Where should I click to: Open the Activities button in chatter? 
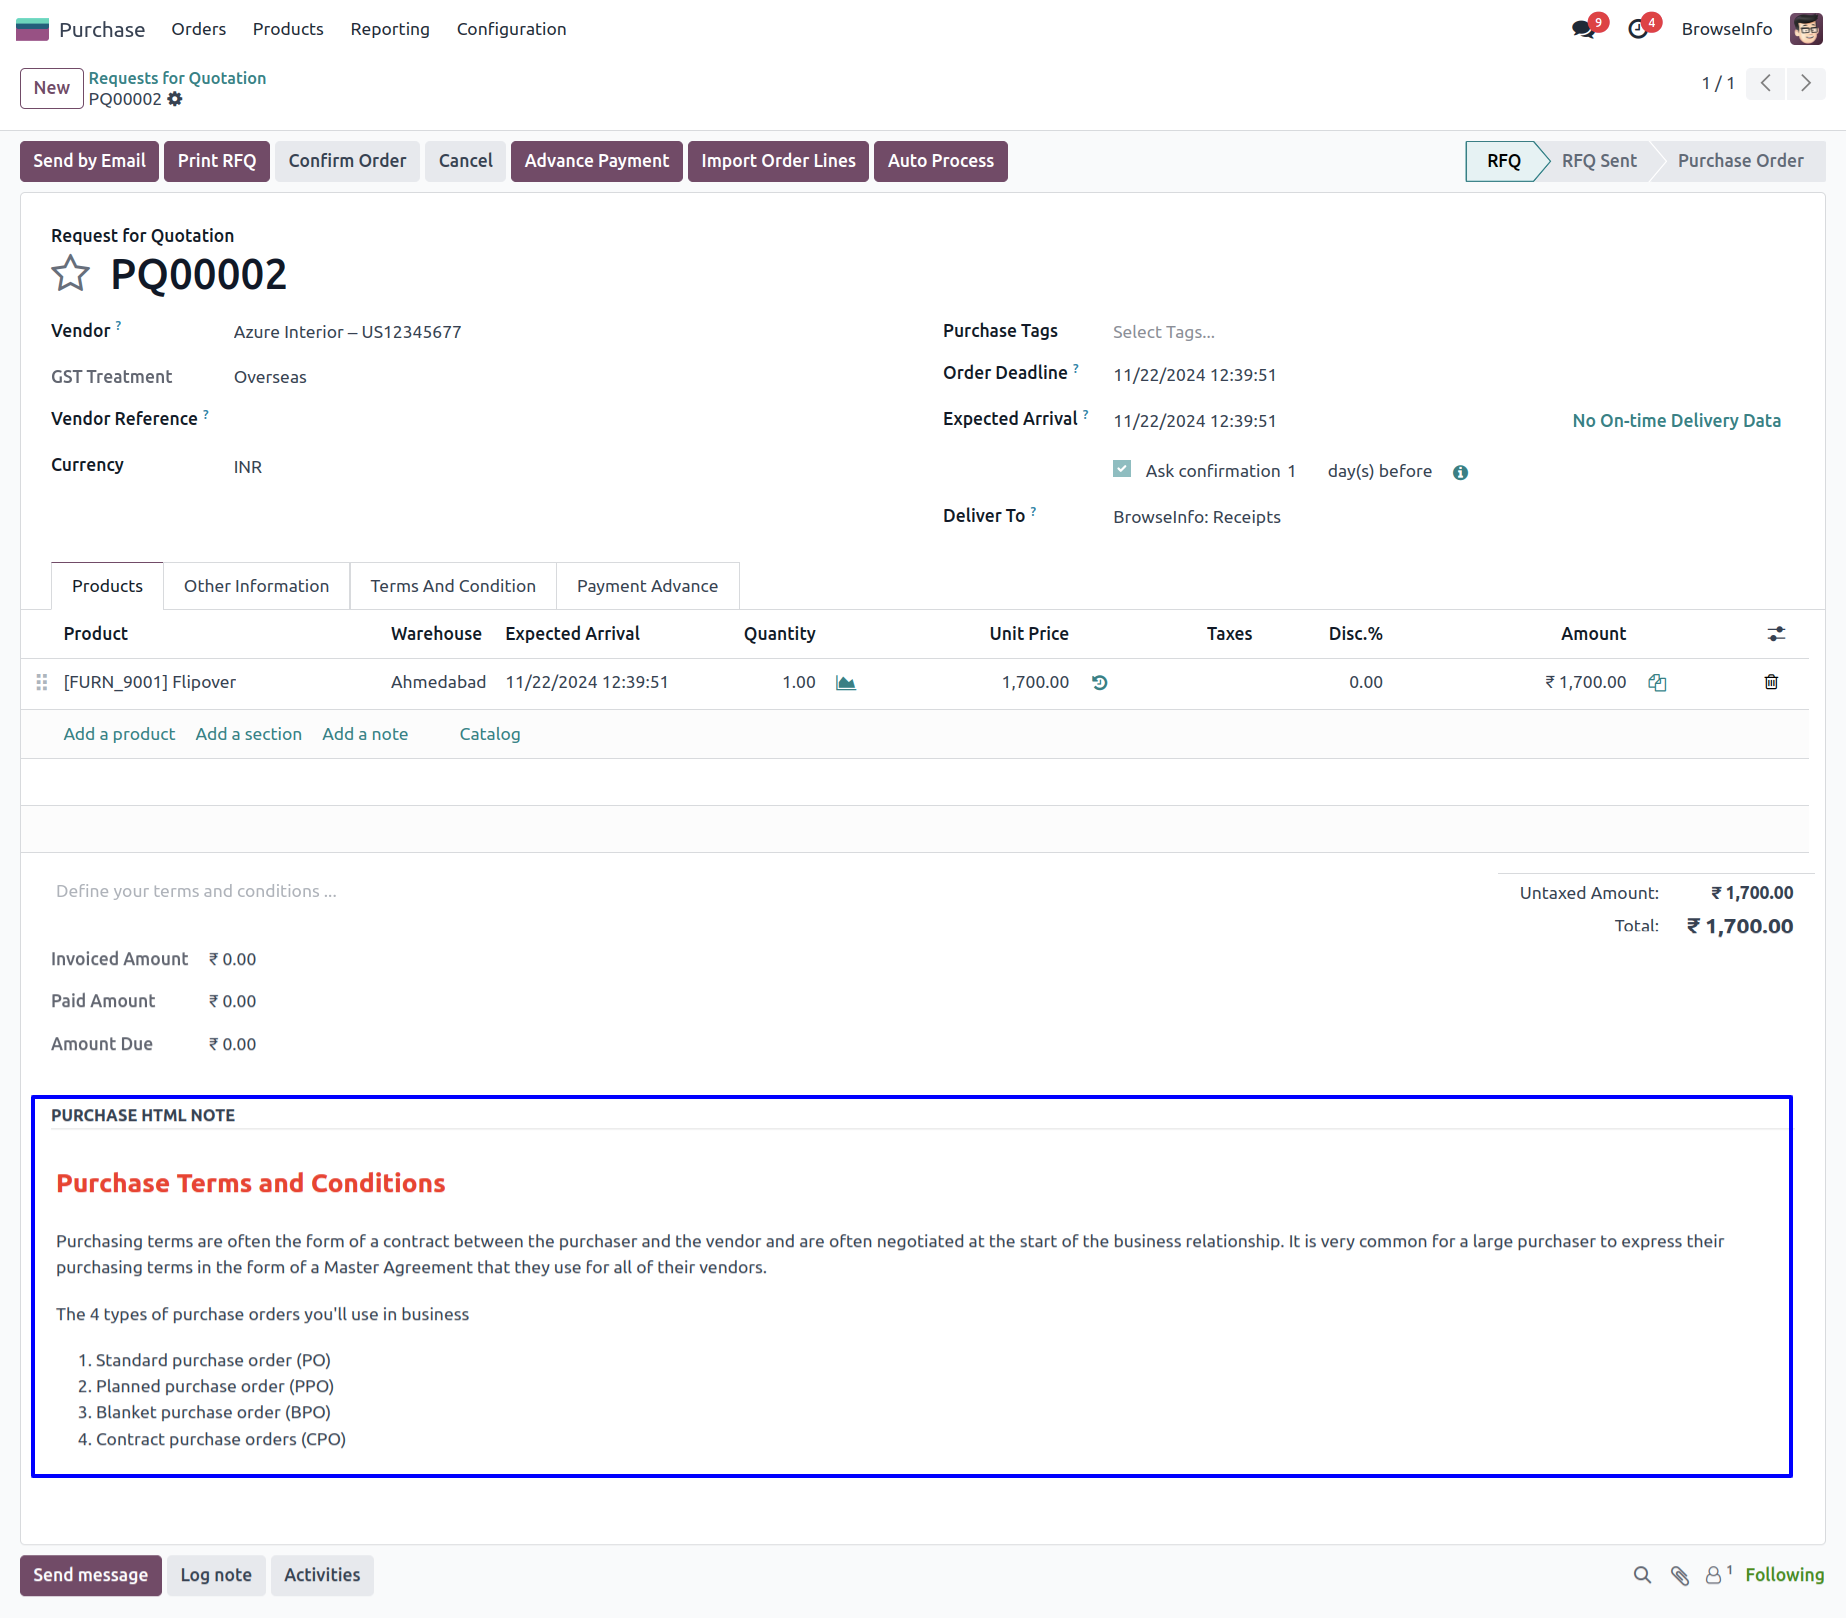[322, 1575]
